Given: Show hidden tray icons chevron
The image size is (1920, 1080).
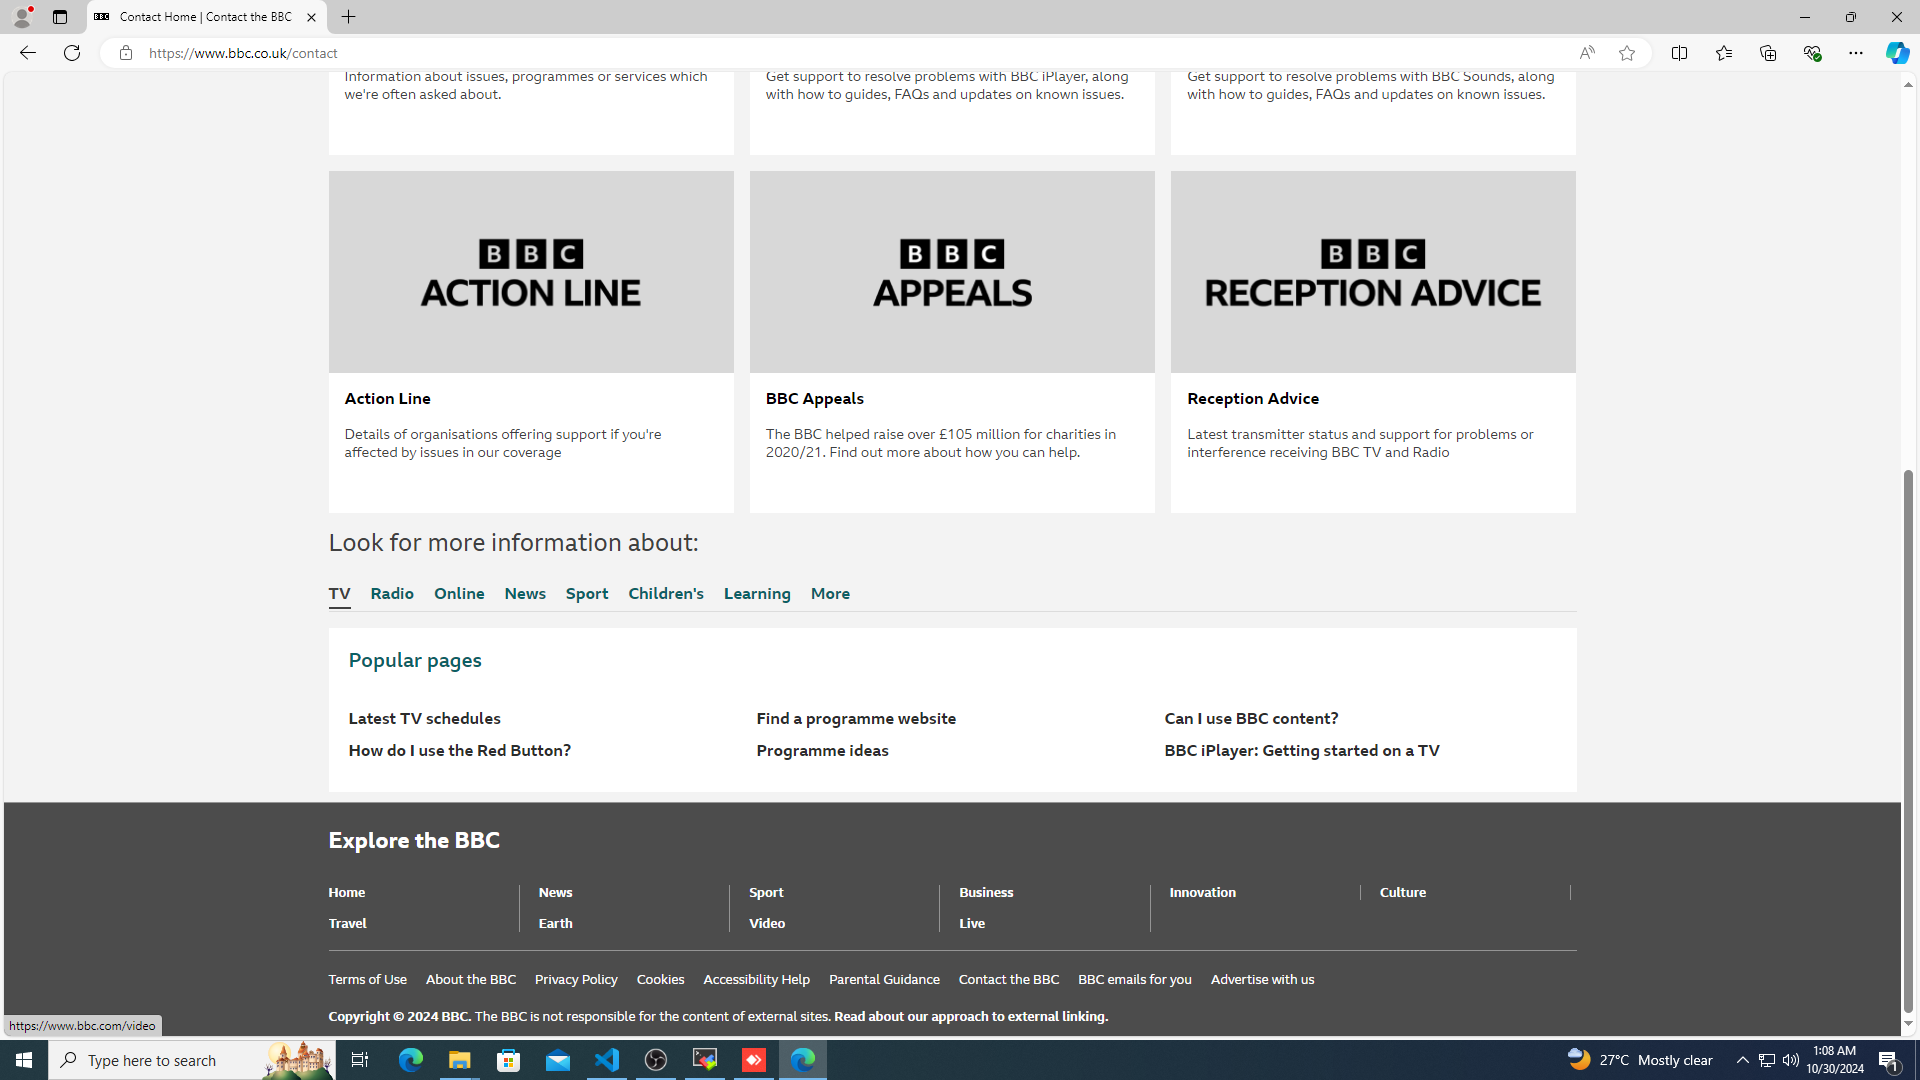Looking at the screenshot, I should coord(1743,1060).
